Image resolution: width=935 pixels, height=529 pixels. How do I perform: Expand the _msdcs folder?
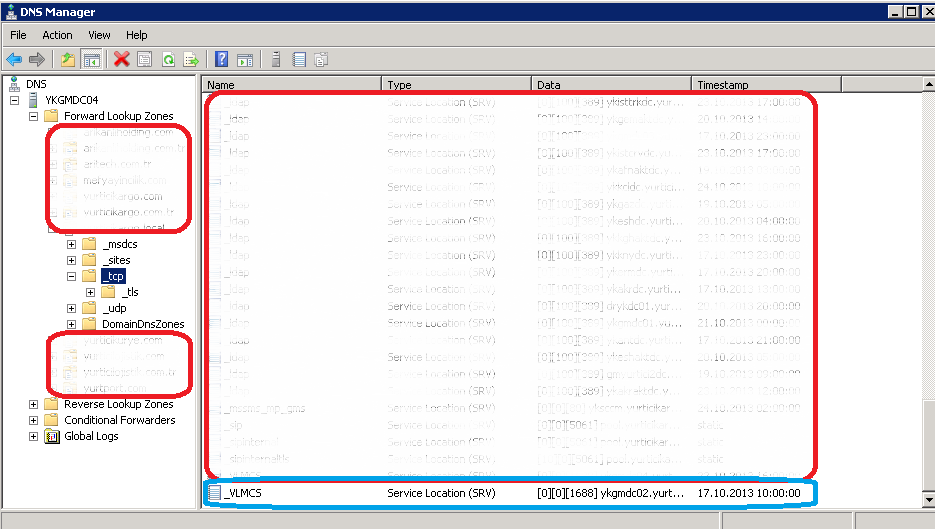(72, 245)
